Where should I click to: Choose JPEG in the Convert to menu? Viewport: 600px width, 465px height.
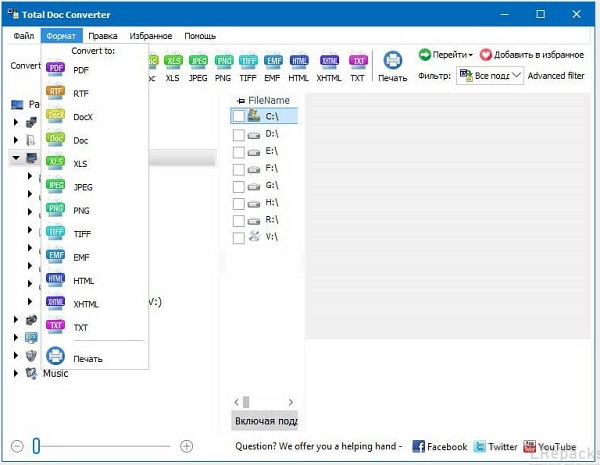tap(95, 187)
